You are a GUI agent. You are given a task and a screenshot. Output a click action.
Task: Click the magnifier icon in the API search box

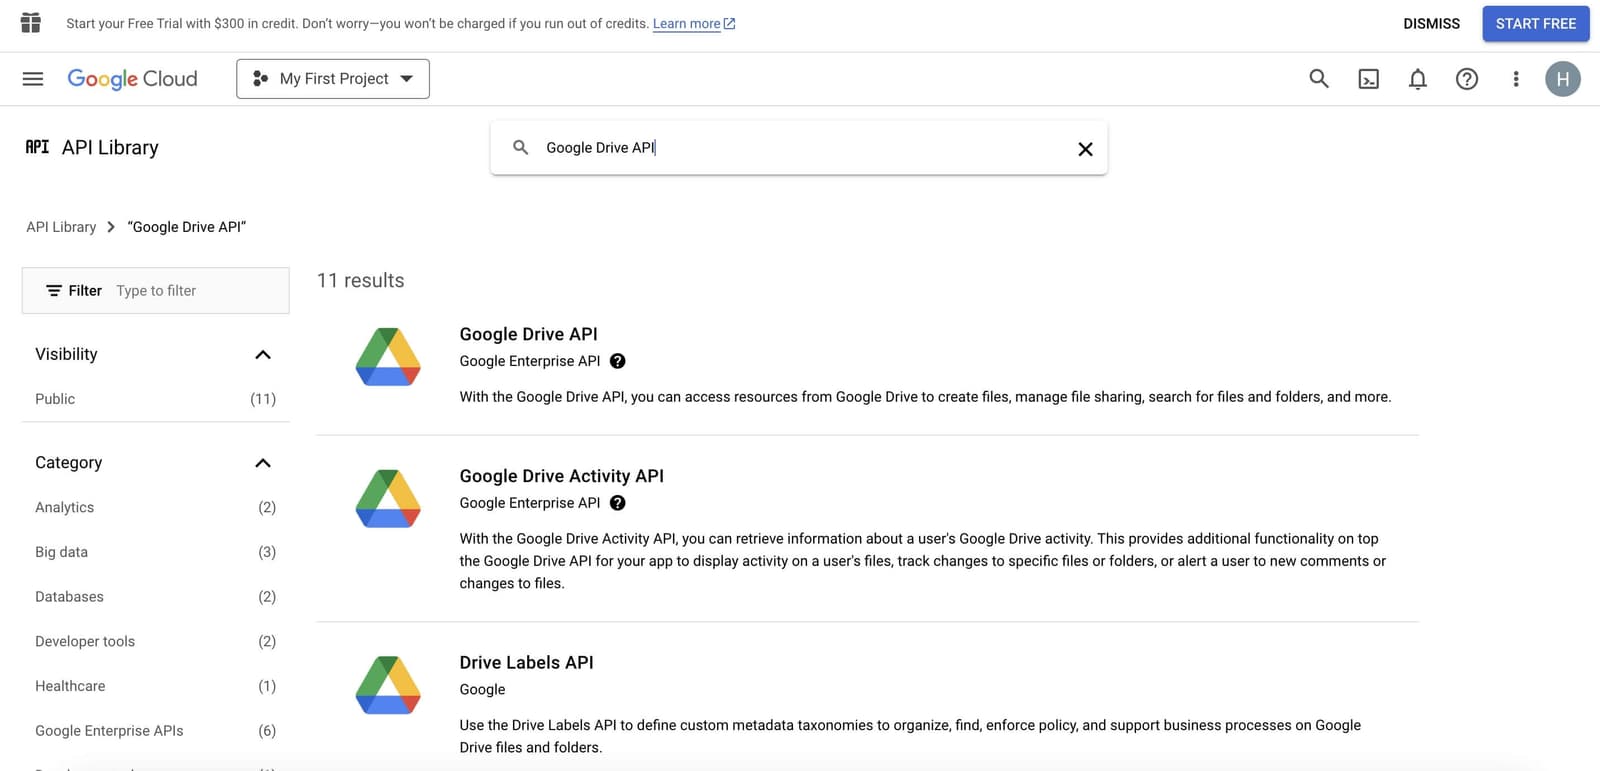click(520, 148)
